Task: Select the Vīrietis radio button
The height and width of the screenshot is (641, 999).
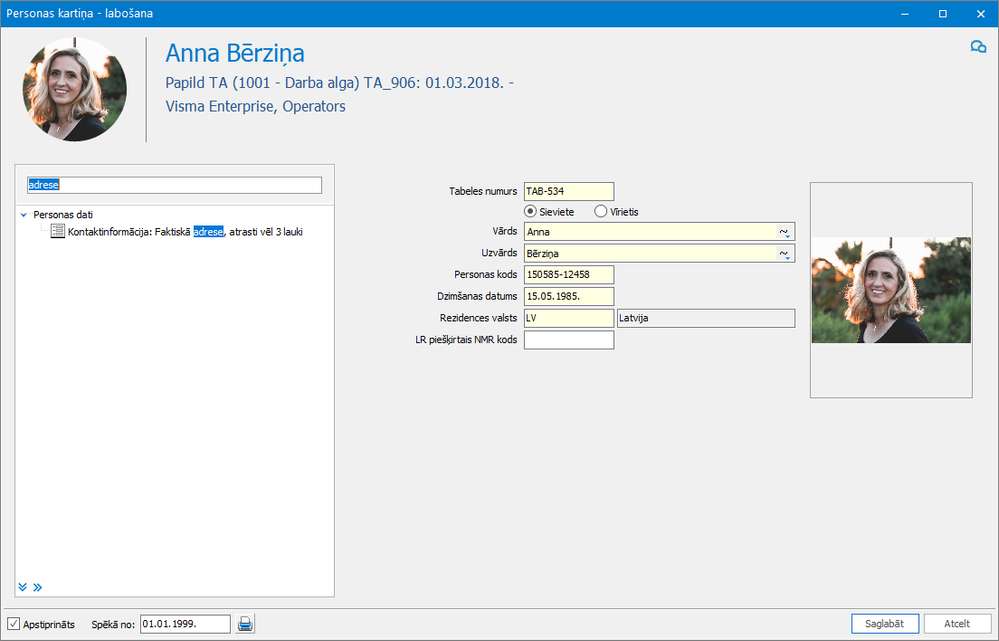Action: 600,212
